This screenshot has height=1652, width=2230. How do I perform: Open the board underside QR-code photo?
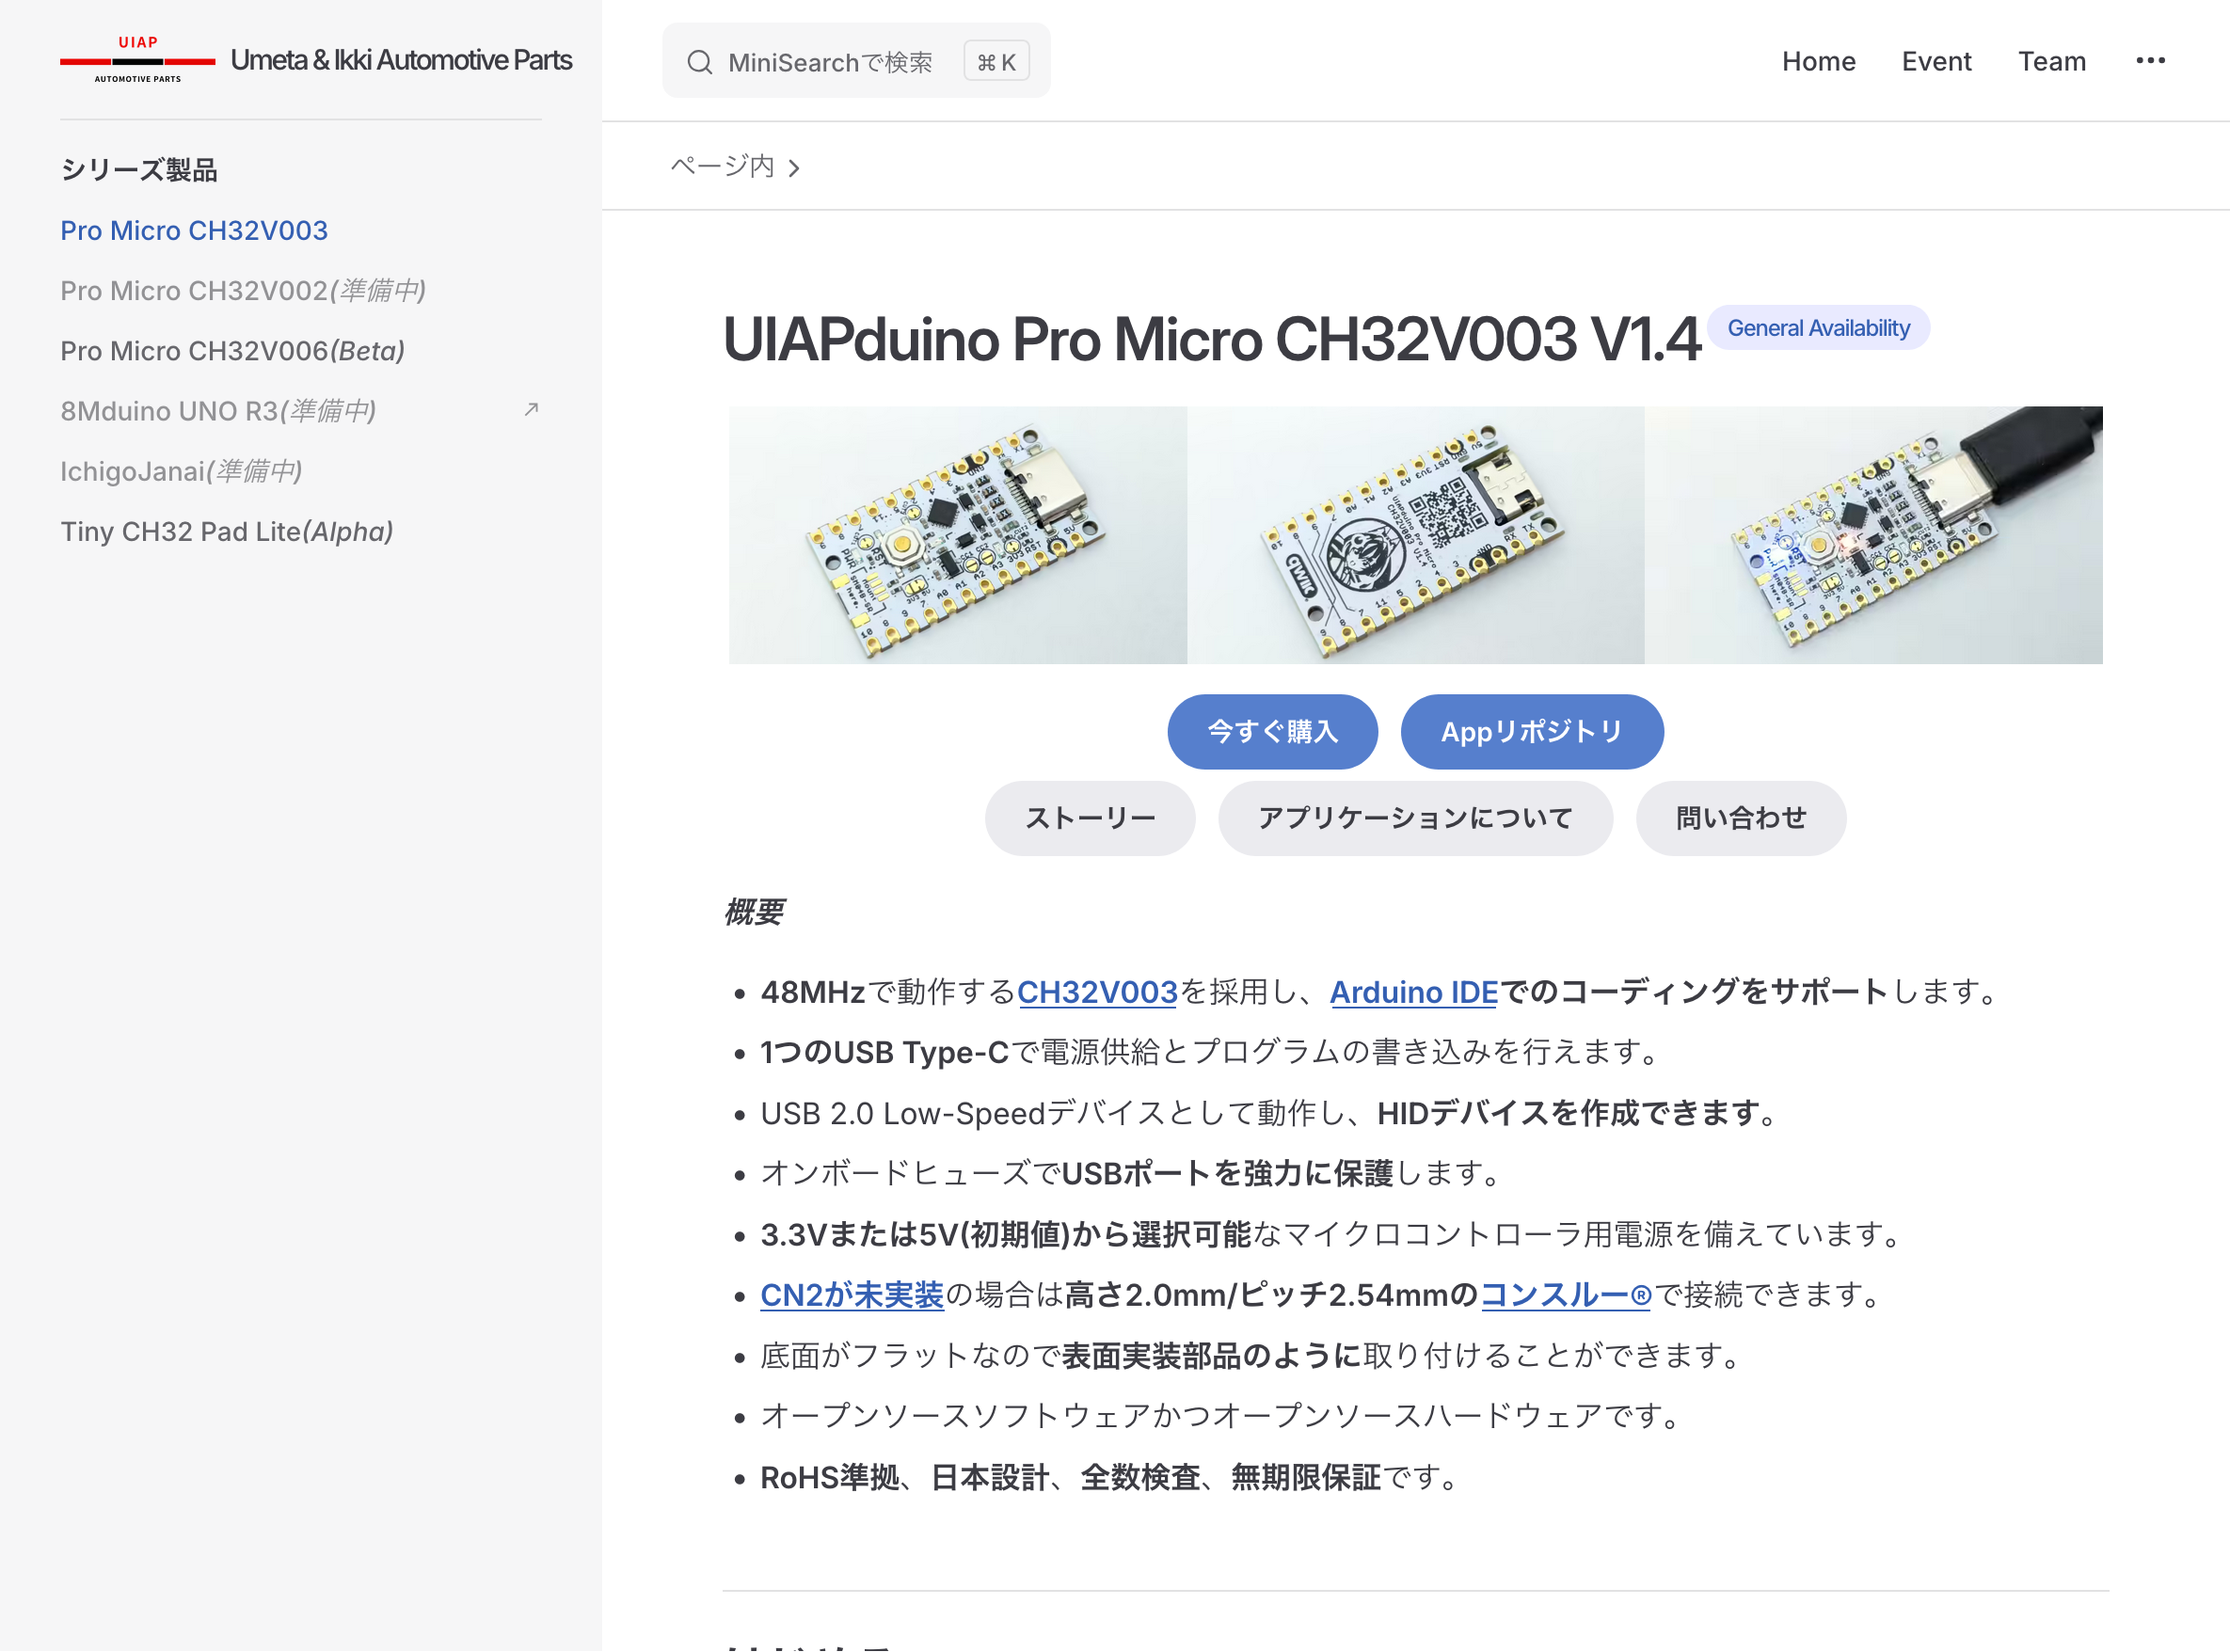(x=1415, y=535)
